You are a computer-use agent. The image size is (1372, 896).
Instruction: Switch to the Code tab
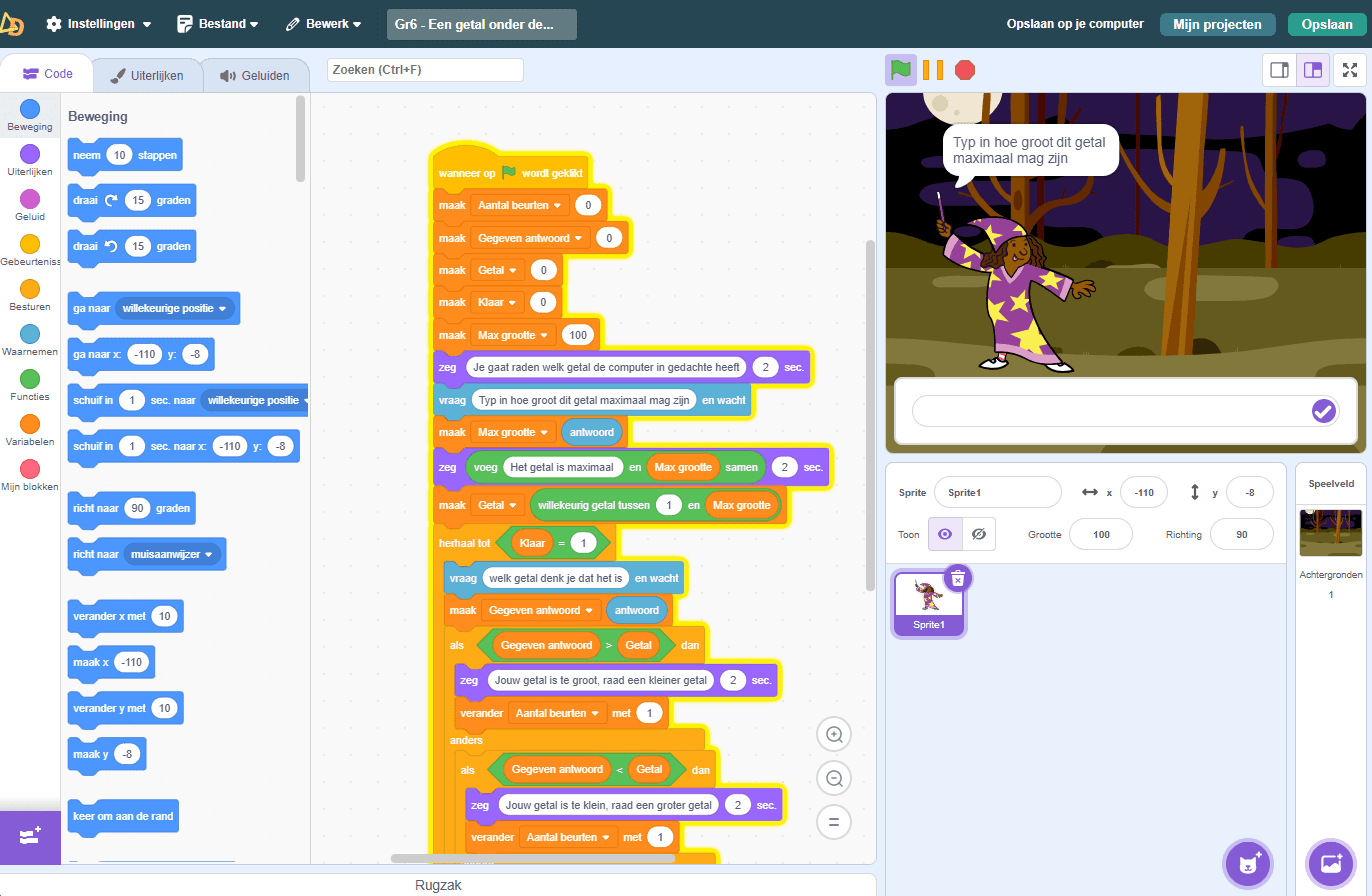tap(47, 74)
